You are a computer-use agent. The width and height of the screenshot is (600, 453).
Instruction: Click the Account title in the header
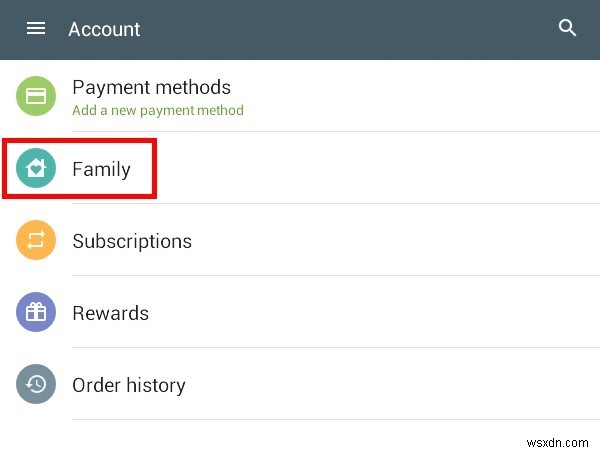click(x=104, y=29)
